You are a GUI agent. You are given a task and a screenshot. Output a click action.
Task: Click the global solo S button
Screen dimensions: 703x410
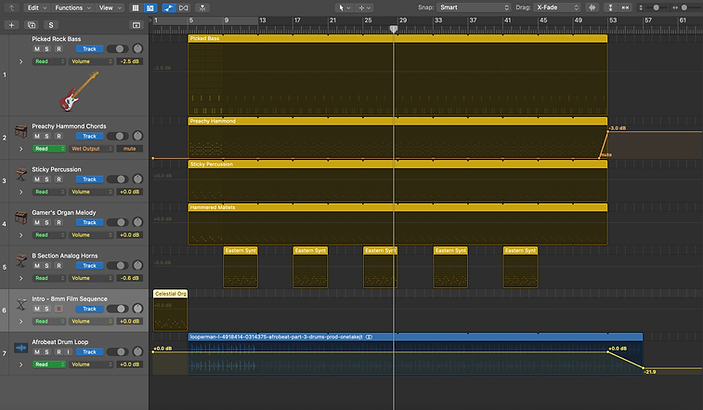point(51,25)
